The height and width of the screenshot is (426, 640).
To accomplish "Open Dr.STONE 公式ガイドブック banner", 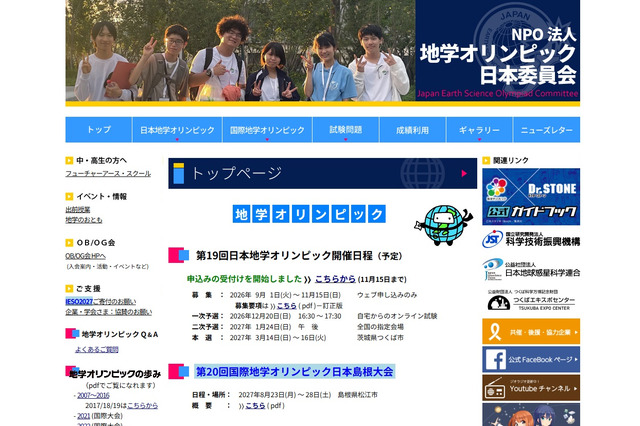I will pyautogui.click(x=531, y=197).
